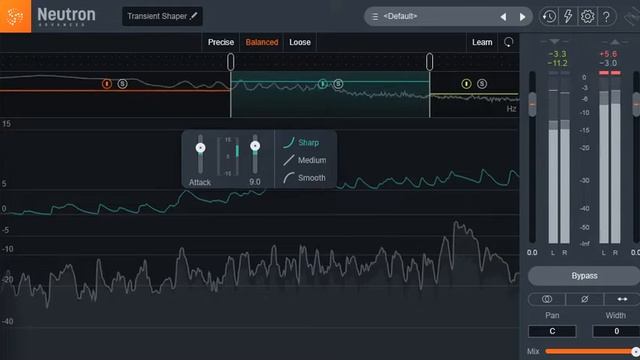Click the channel swap arrows icon

(622, 299)
